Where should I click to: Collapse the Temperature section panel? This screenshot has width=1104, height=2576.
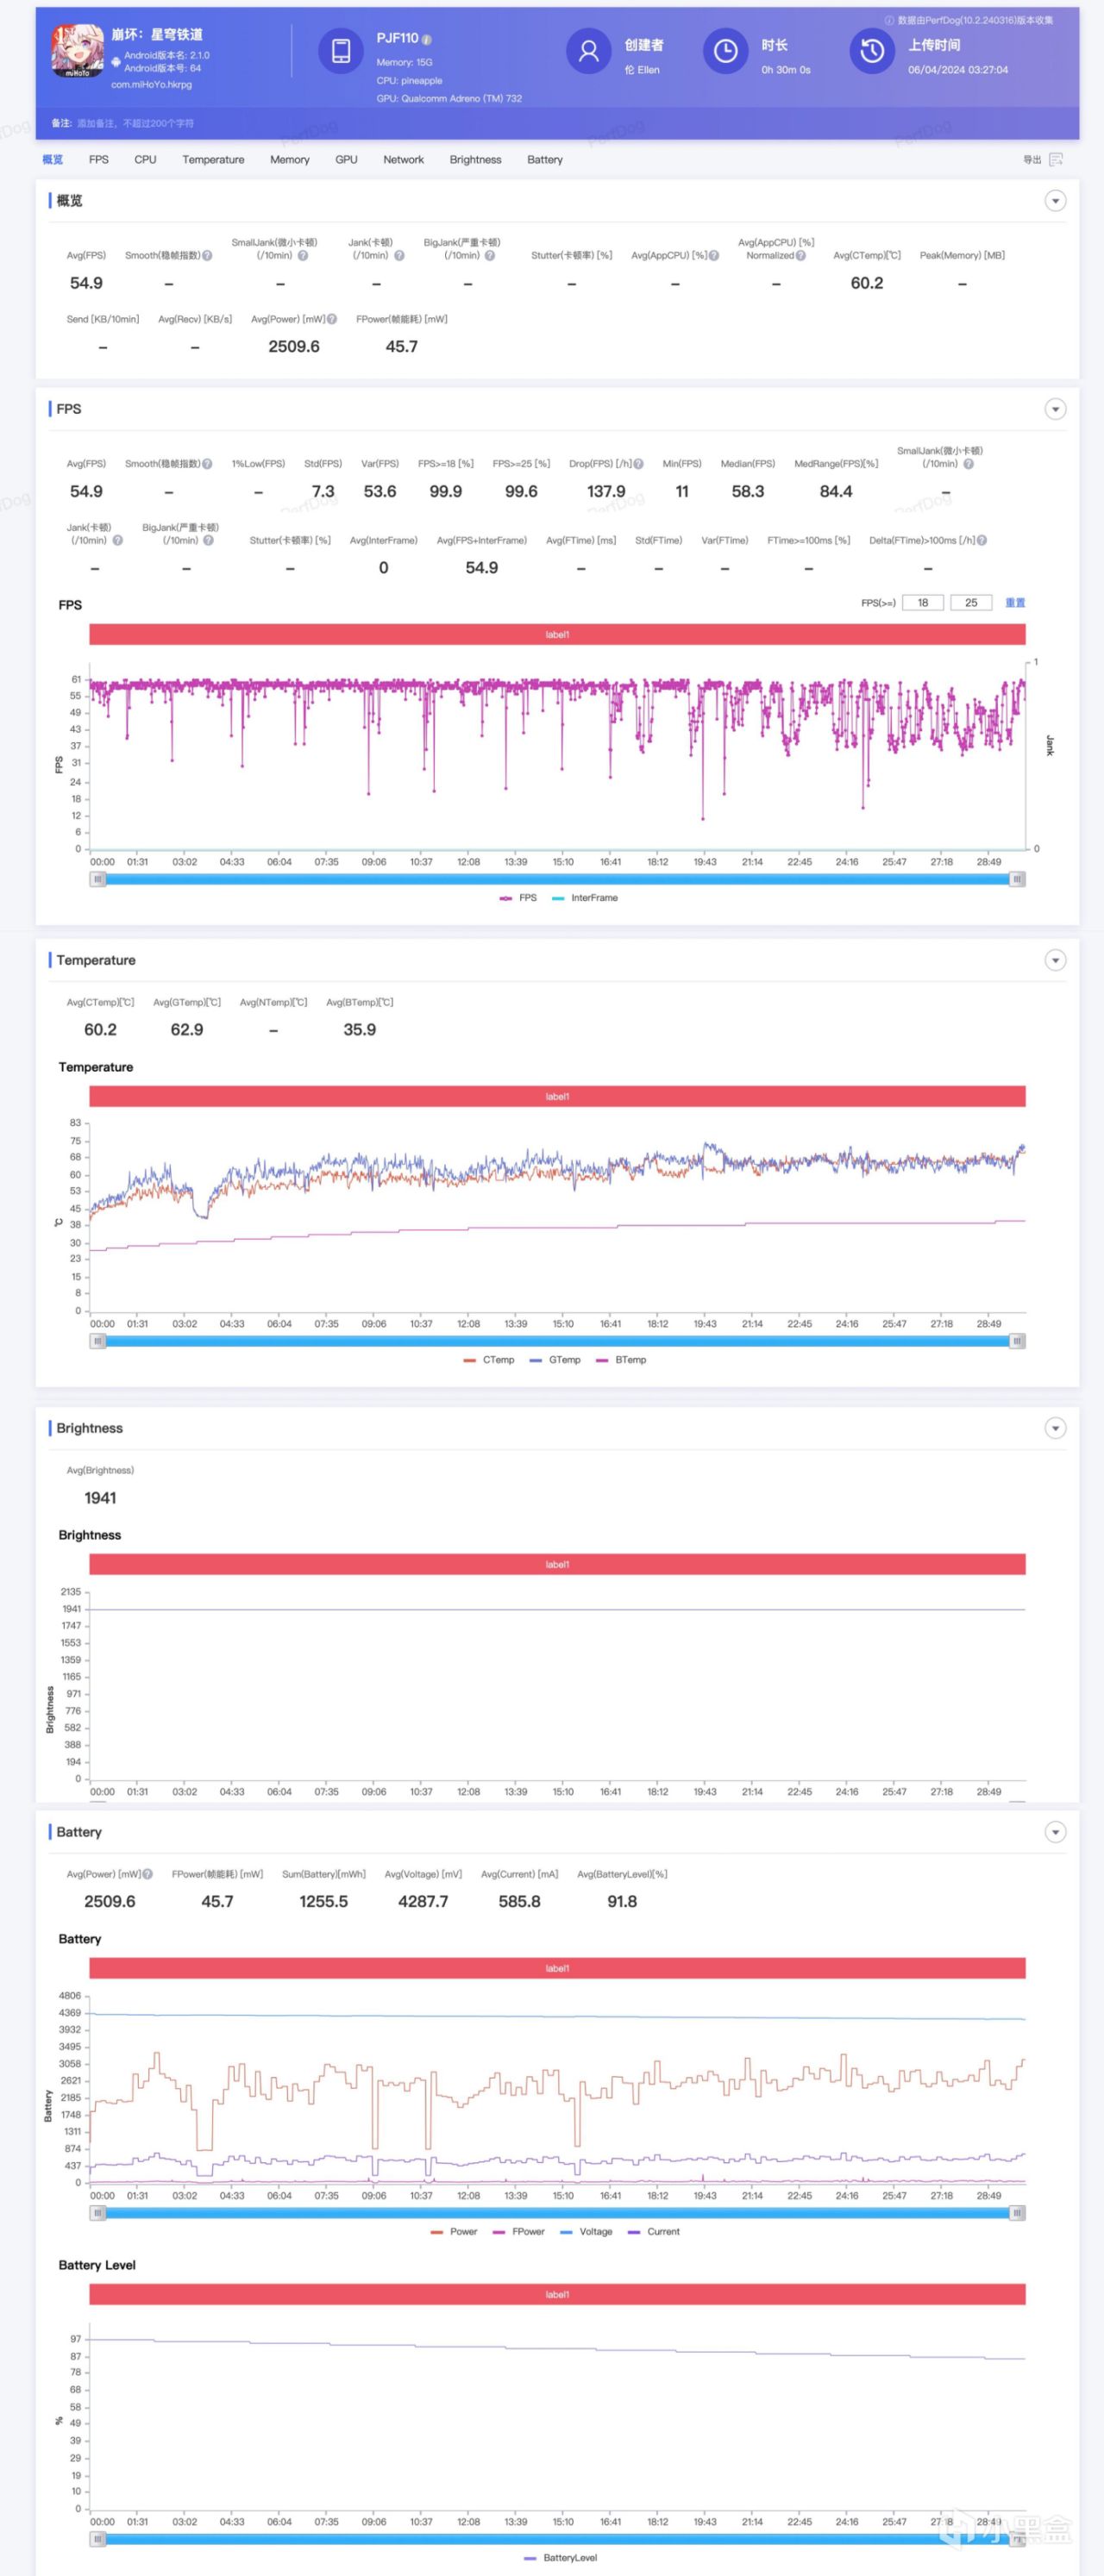pos(1055,960)
